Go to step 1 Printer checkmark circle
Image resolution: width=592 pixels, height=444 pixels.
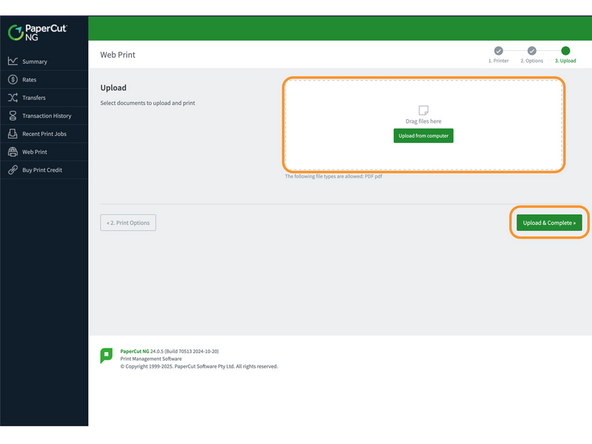pos(498,51)
